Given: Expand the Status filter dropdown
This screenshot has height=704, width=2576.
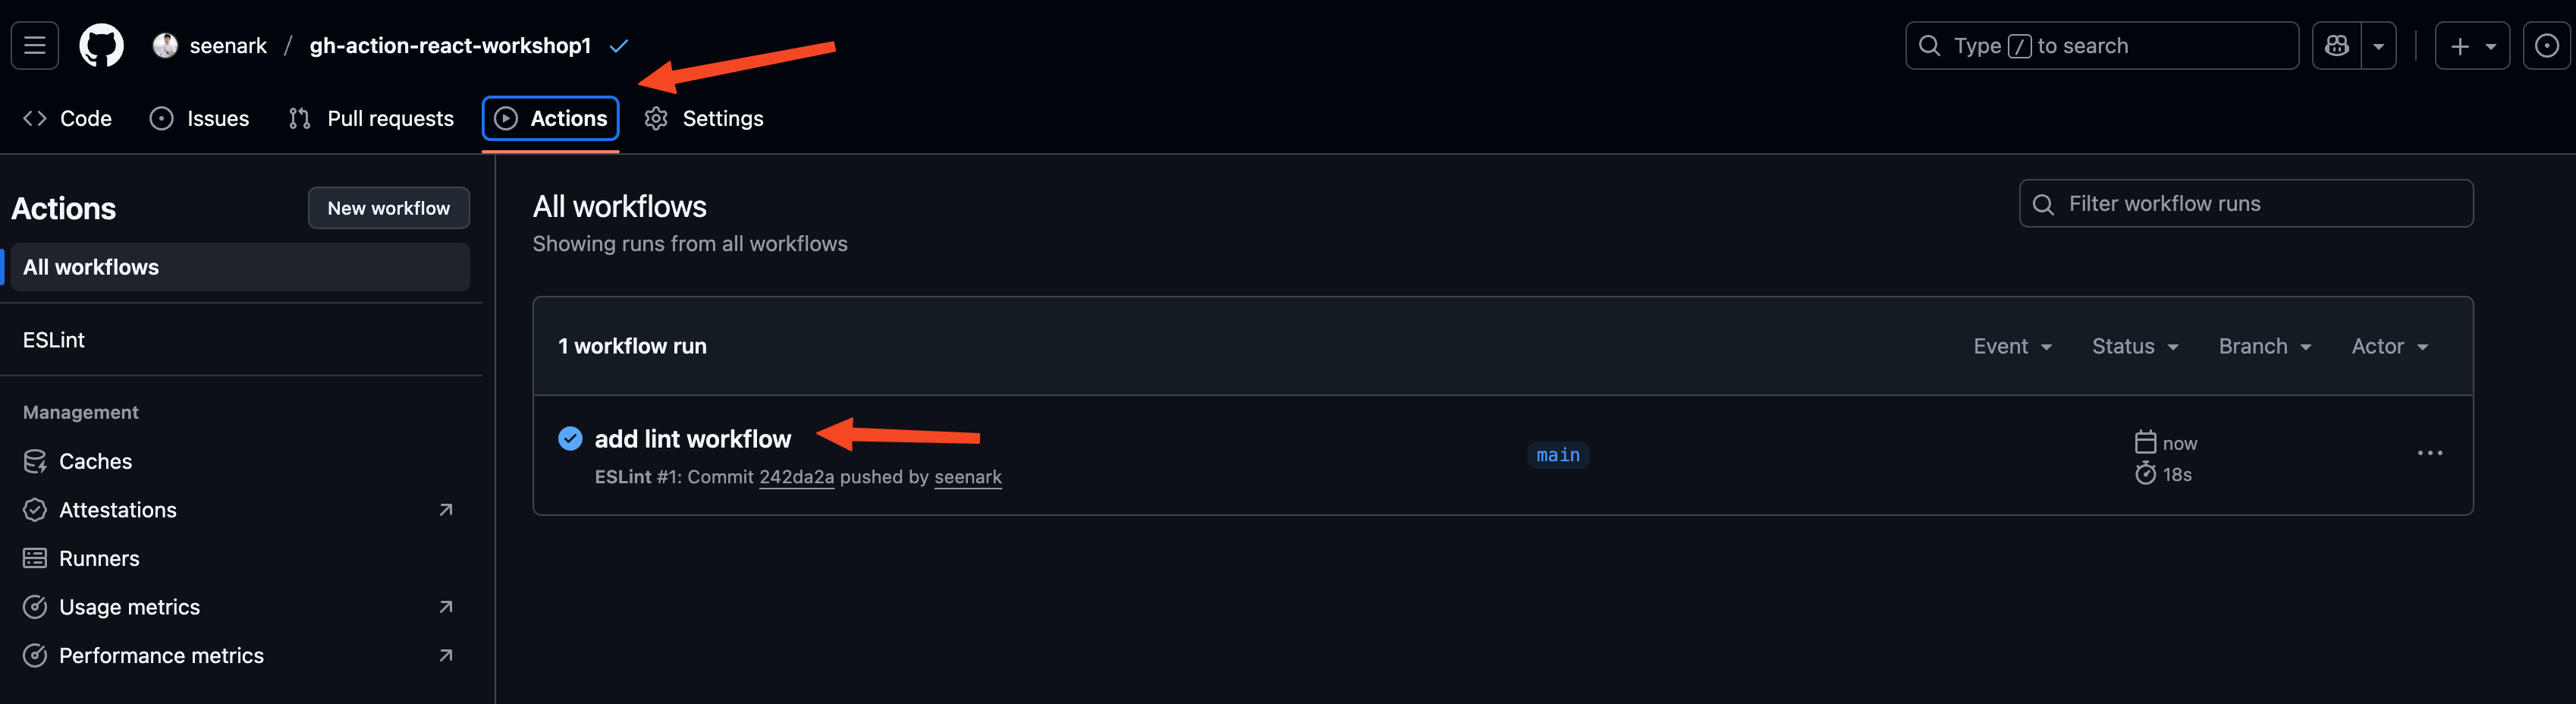Looking at the screenshot, I should (2135, 346).
